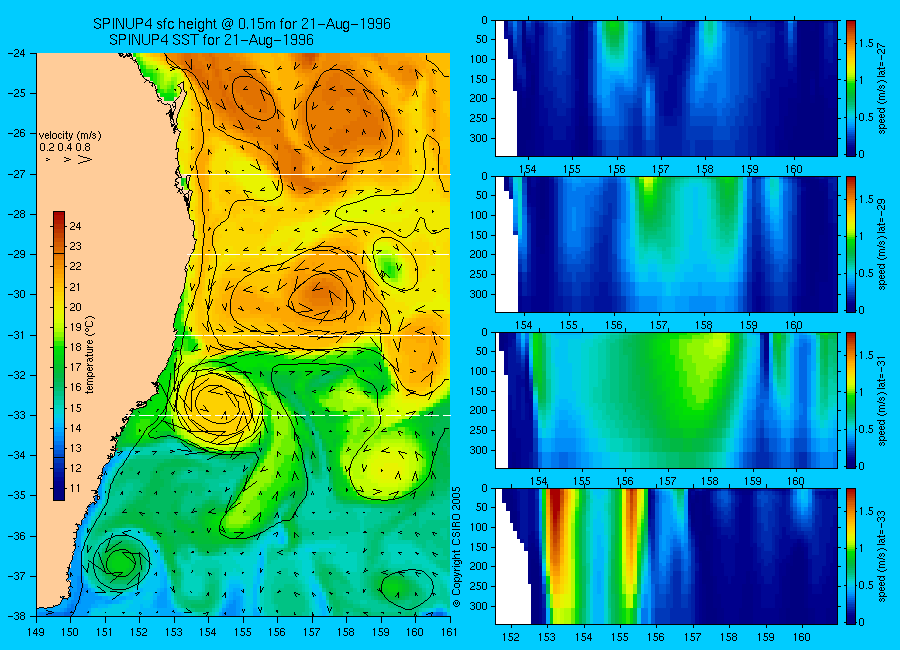Click the 'velocity (m/s)' legend label
Image resolution: width=900 pixels, height=650 pixels.
(69, 136)
